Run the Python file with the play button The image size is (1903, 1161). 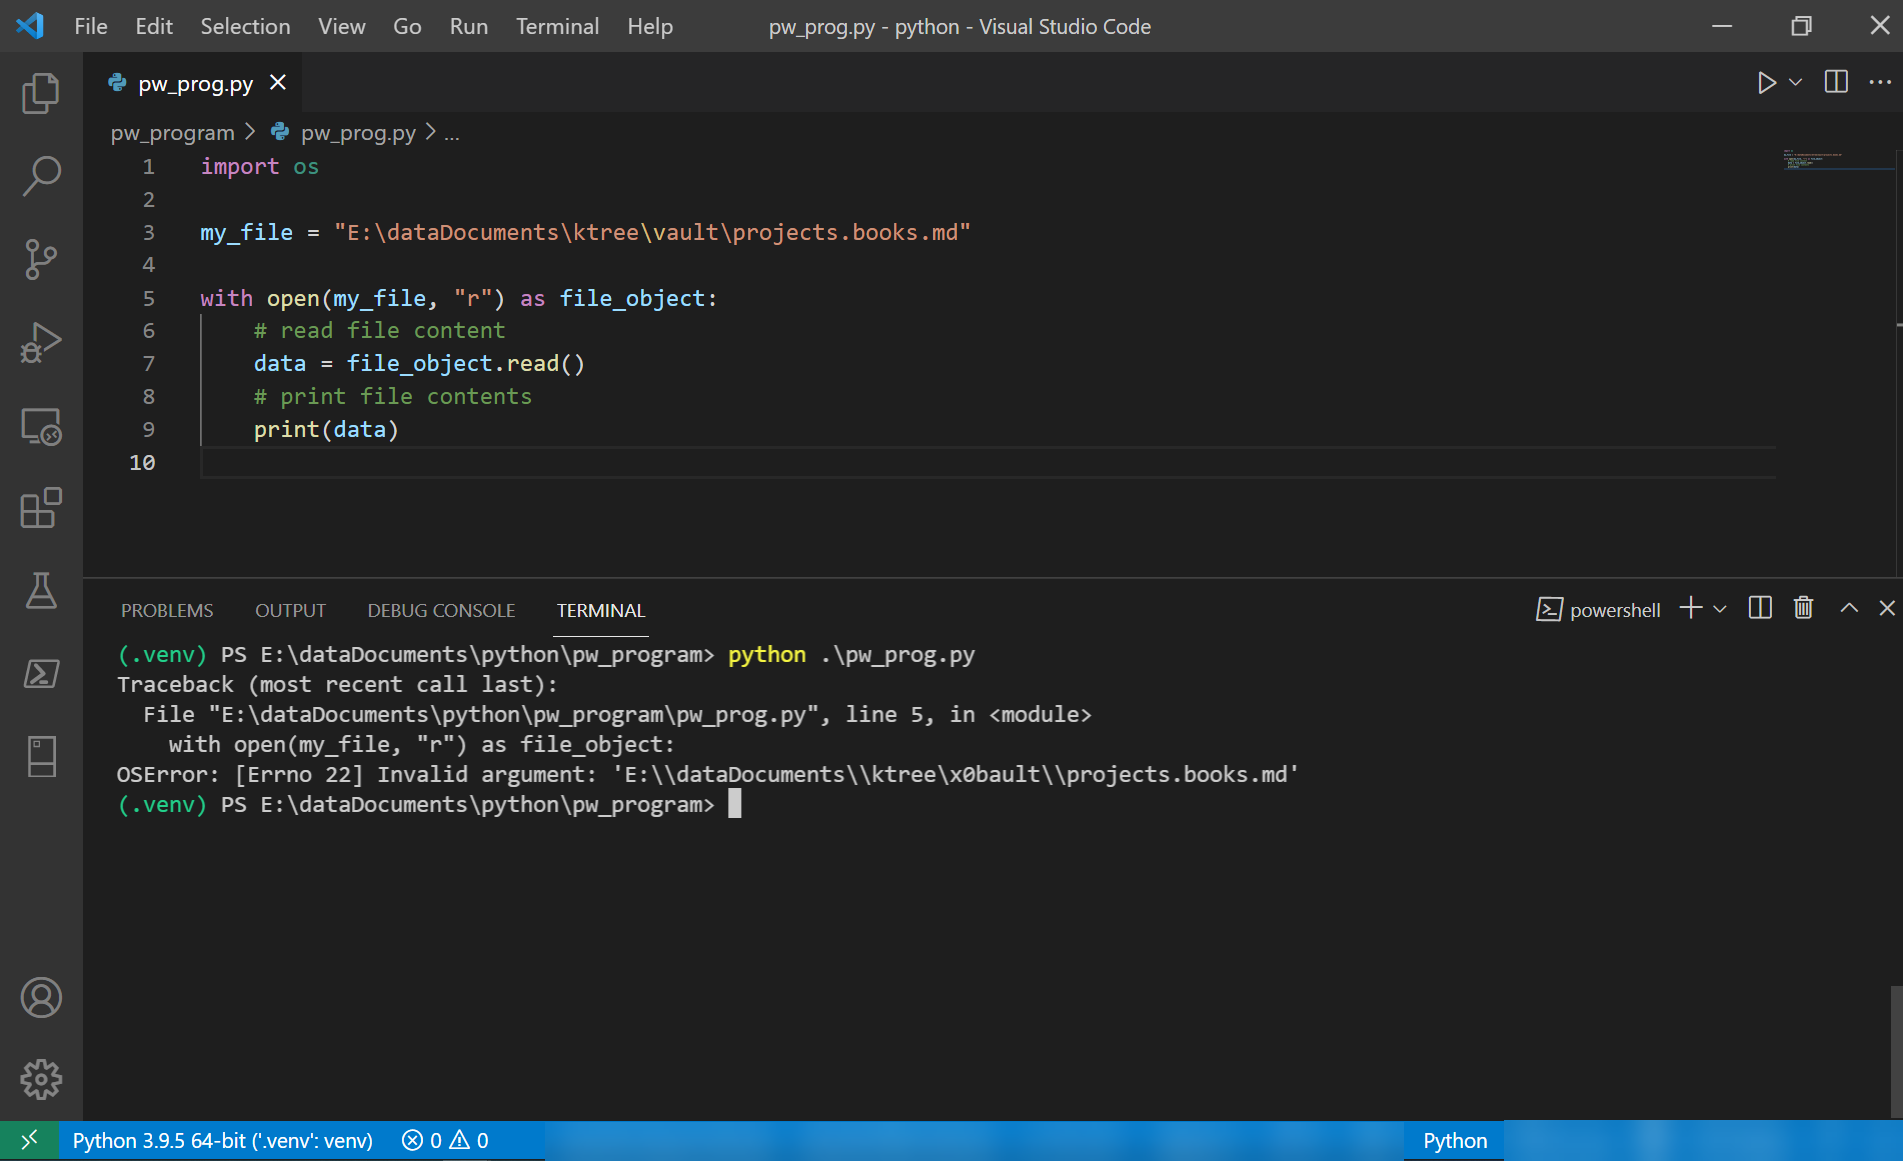tap(1766, 83)
